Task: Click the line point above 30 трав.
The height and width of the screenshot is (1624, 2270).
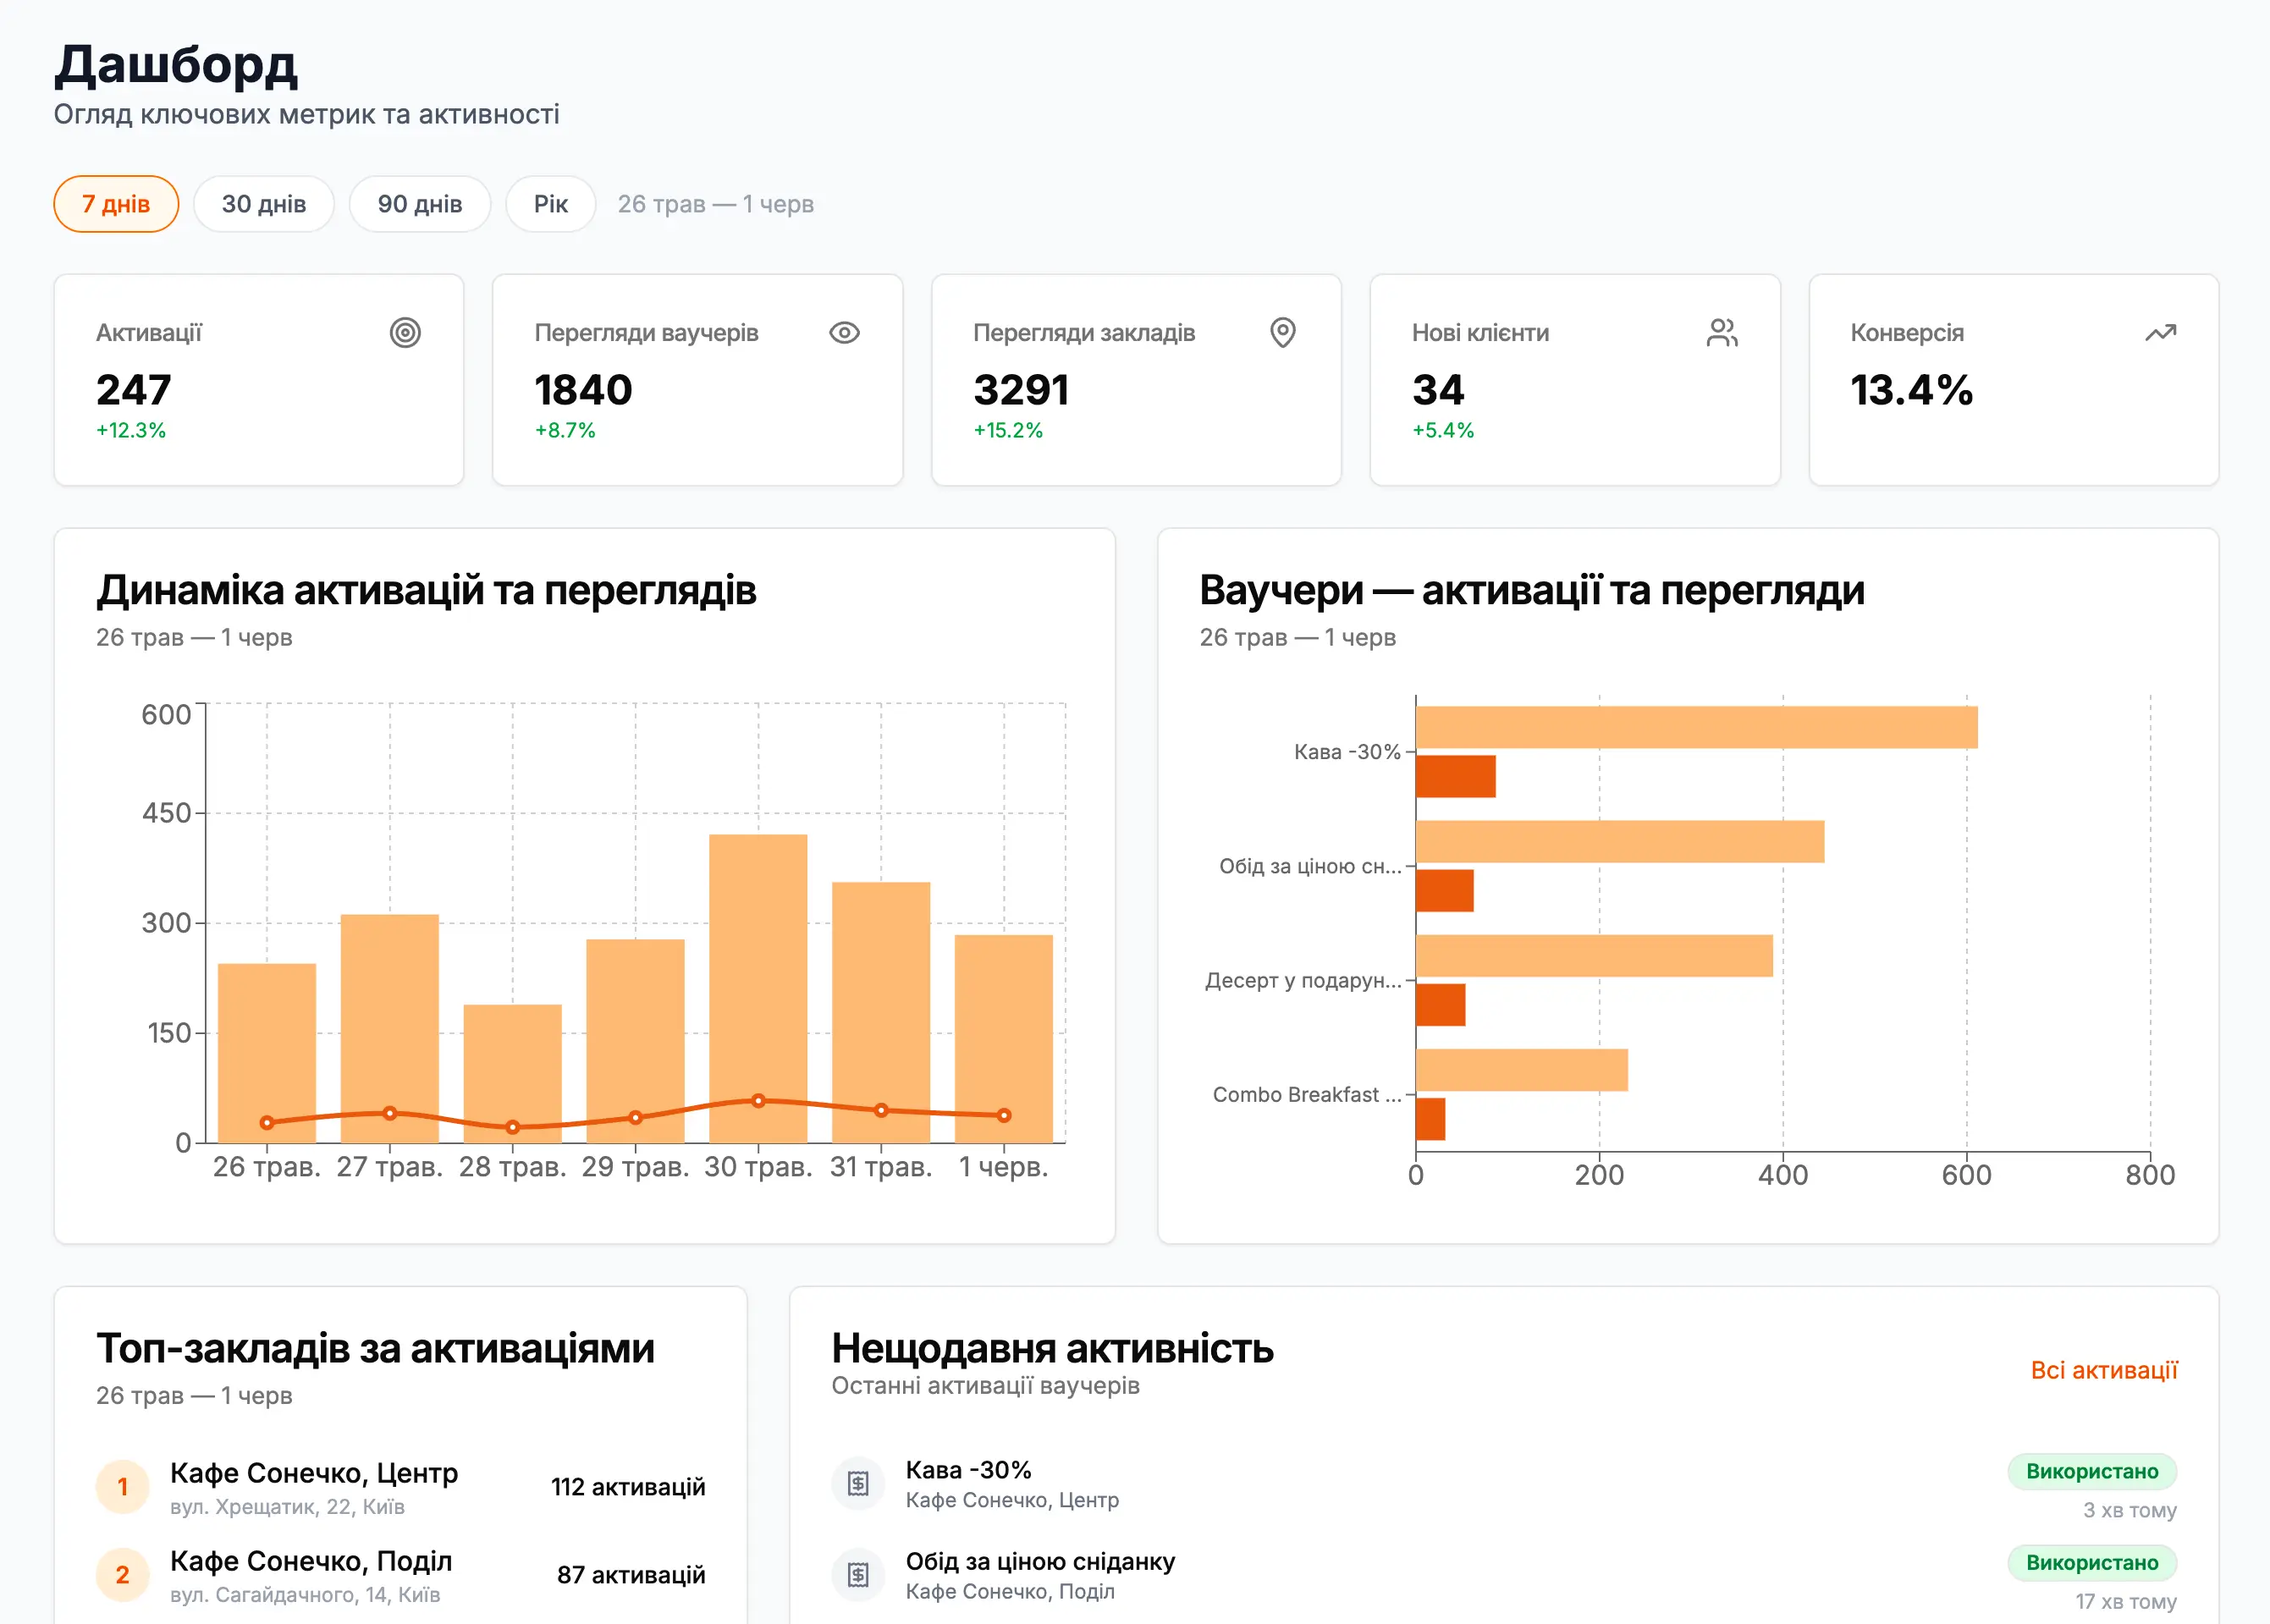Action: point(758,1100)
